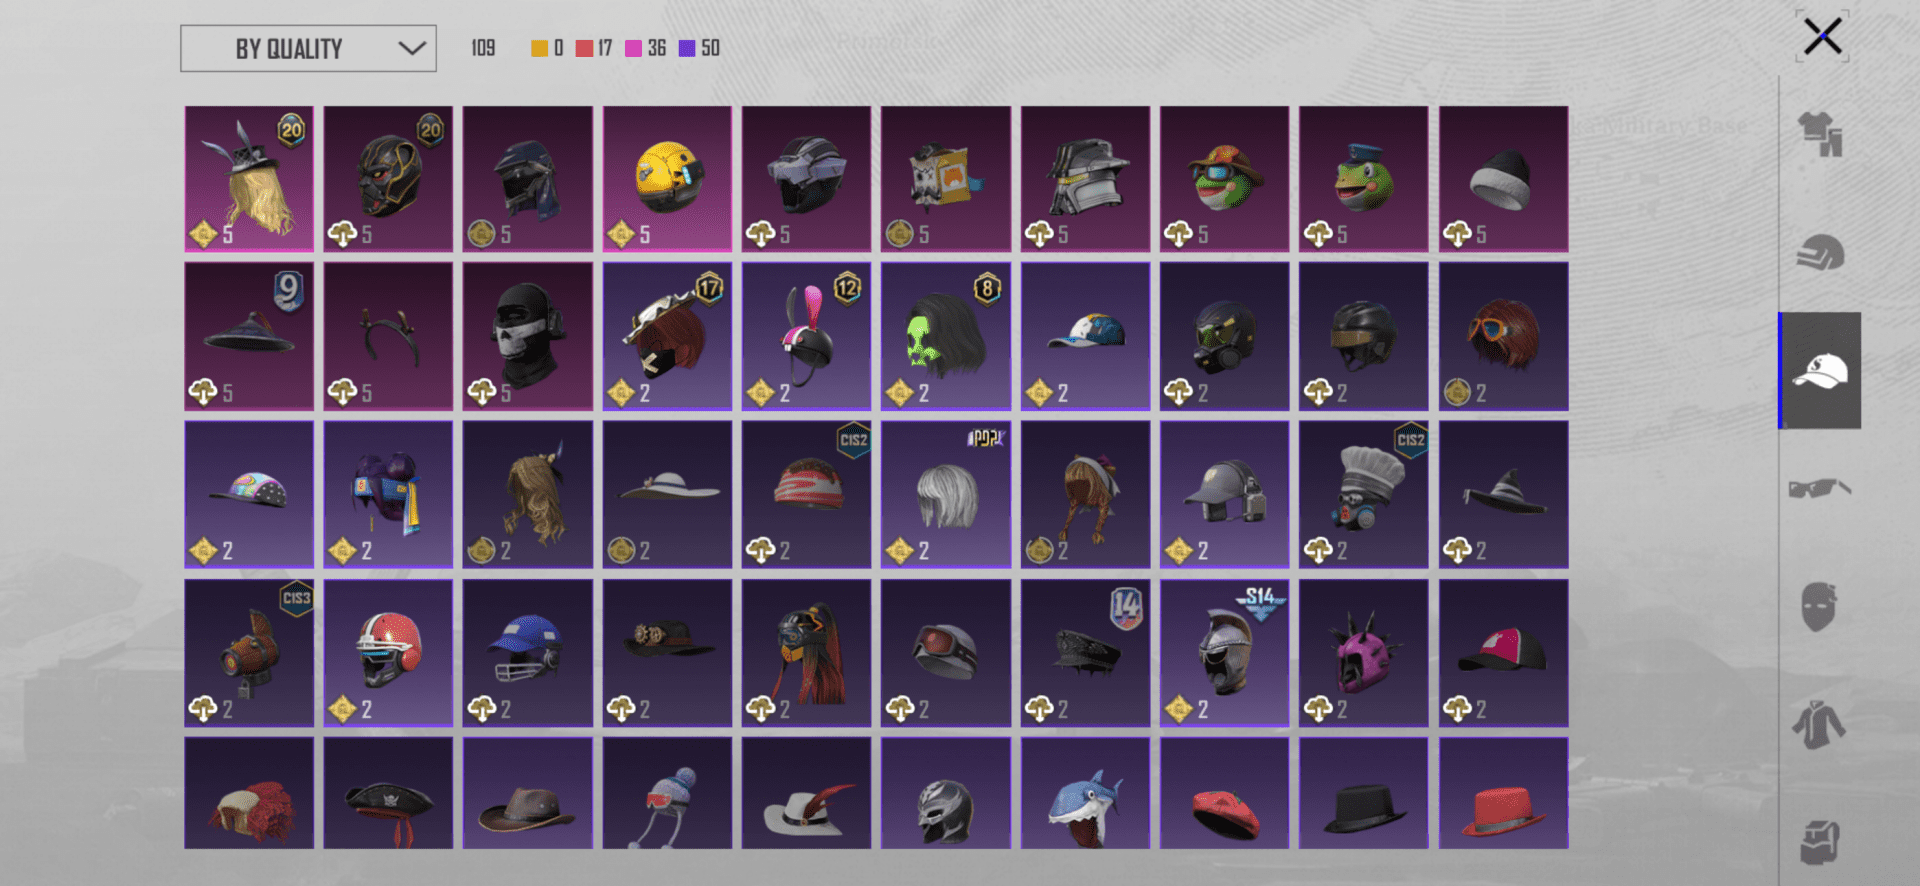
Task: Expand the BY QUALITY sort dropdown
Action: click(308, 48)
